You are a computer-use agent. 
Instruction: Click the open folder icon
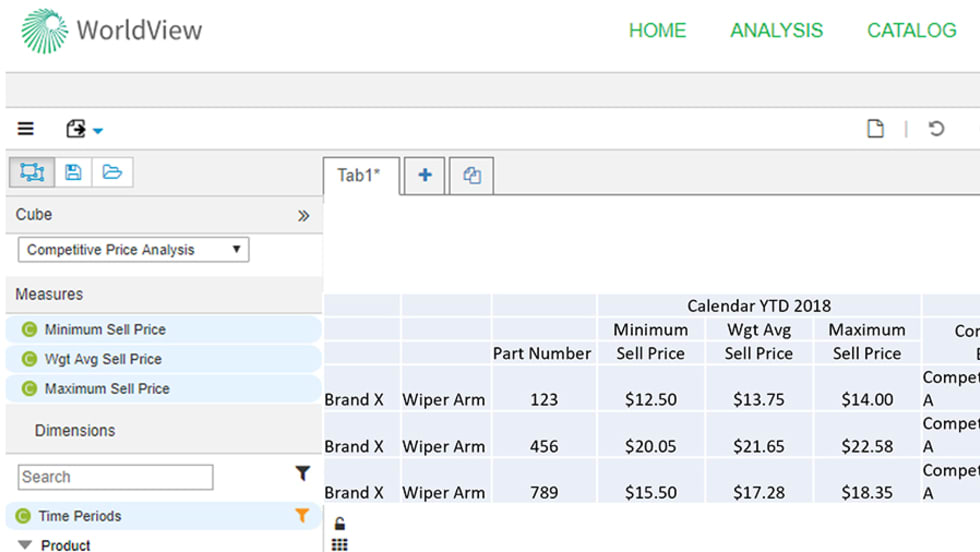[x=112, y=173]
